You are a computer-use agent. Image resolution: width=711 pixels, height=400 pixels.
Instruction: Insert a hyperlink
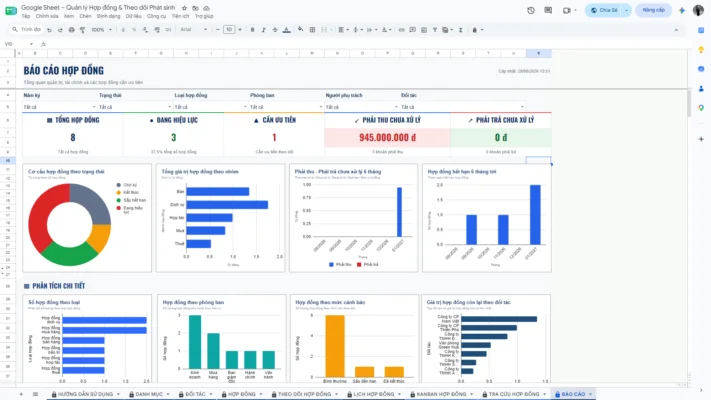(401, 30)
